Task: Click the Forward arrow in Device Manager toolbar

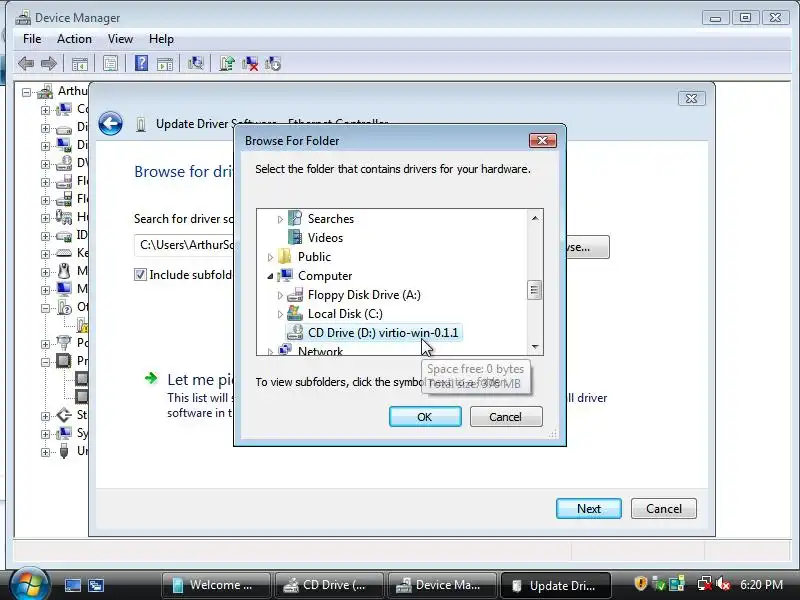Action: (x=48, y=64)
